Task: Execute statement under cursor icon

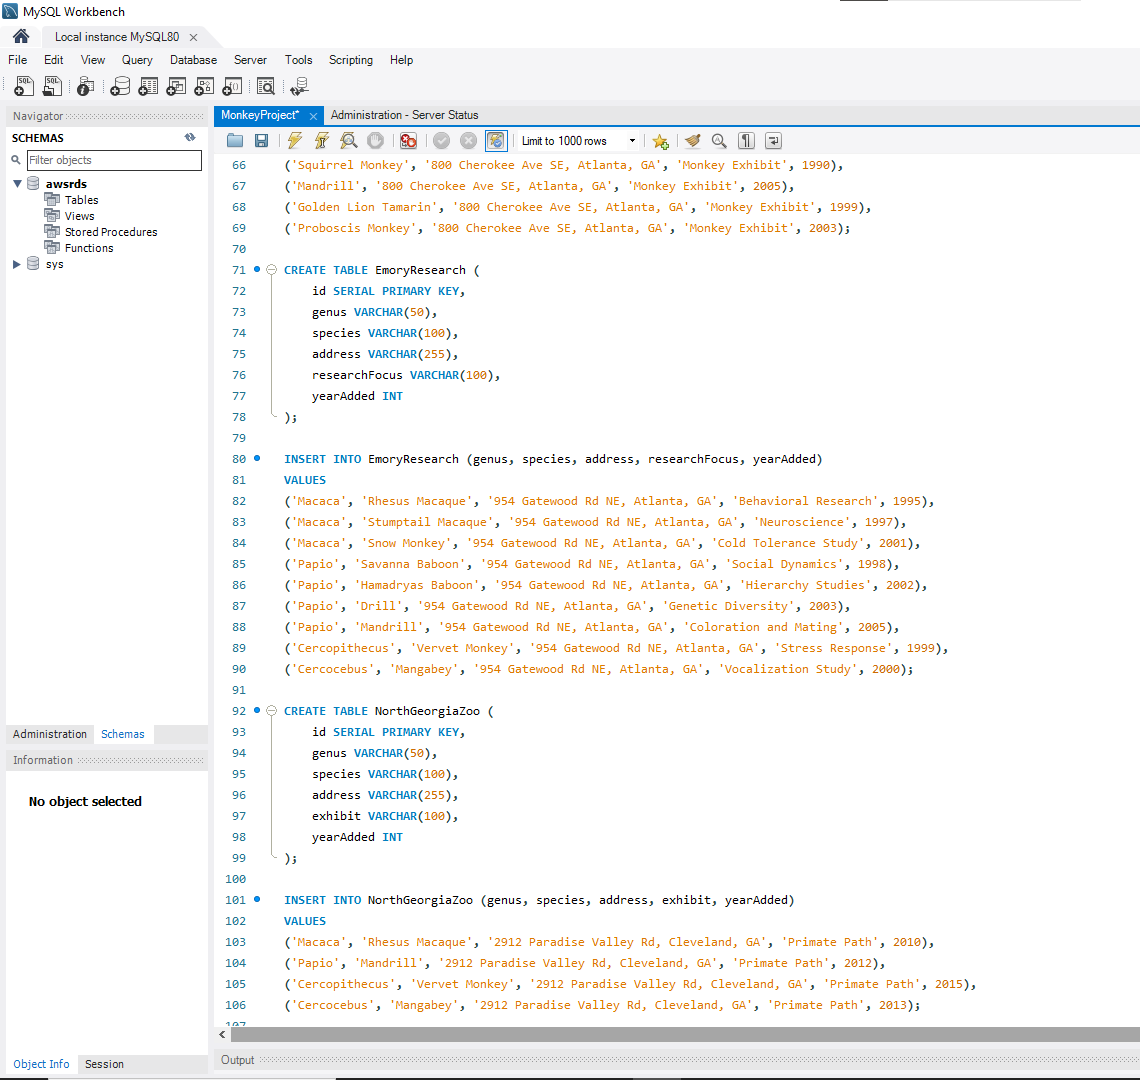Action: click(x=321, y=140)
